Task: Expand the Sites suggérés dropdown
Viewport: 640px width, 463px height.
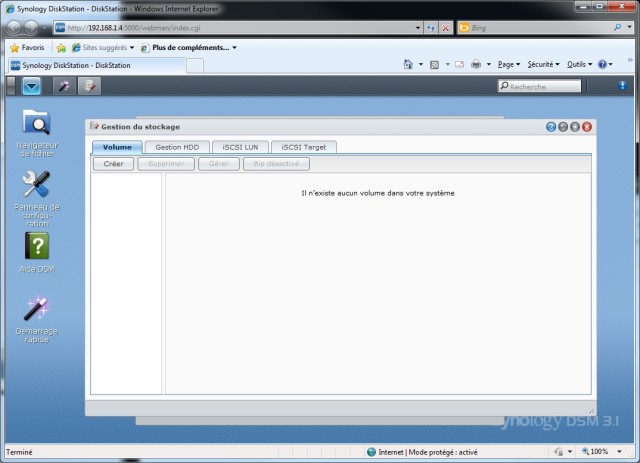Action: 132,48
